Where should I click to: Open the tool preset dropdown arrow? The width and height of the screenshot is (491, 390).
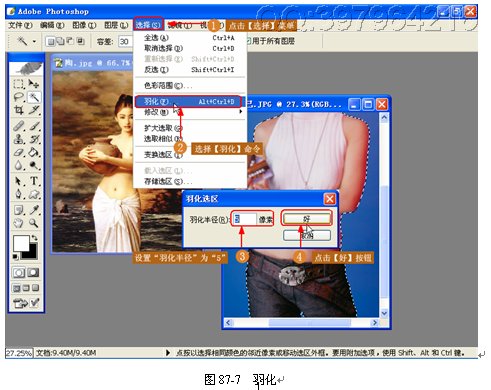pos(34,42)
